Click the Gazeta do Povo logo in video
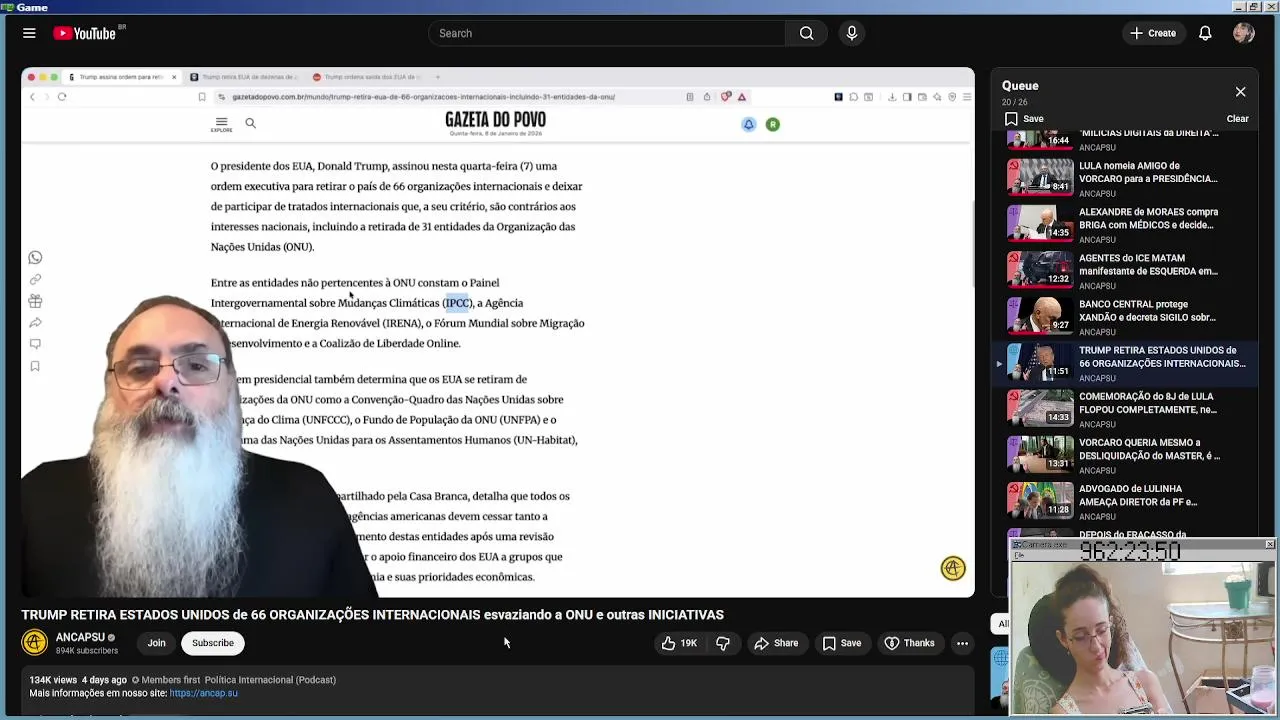This screenshot has width=1280, height=720. [x=495, y=121]
